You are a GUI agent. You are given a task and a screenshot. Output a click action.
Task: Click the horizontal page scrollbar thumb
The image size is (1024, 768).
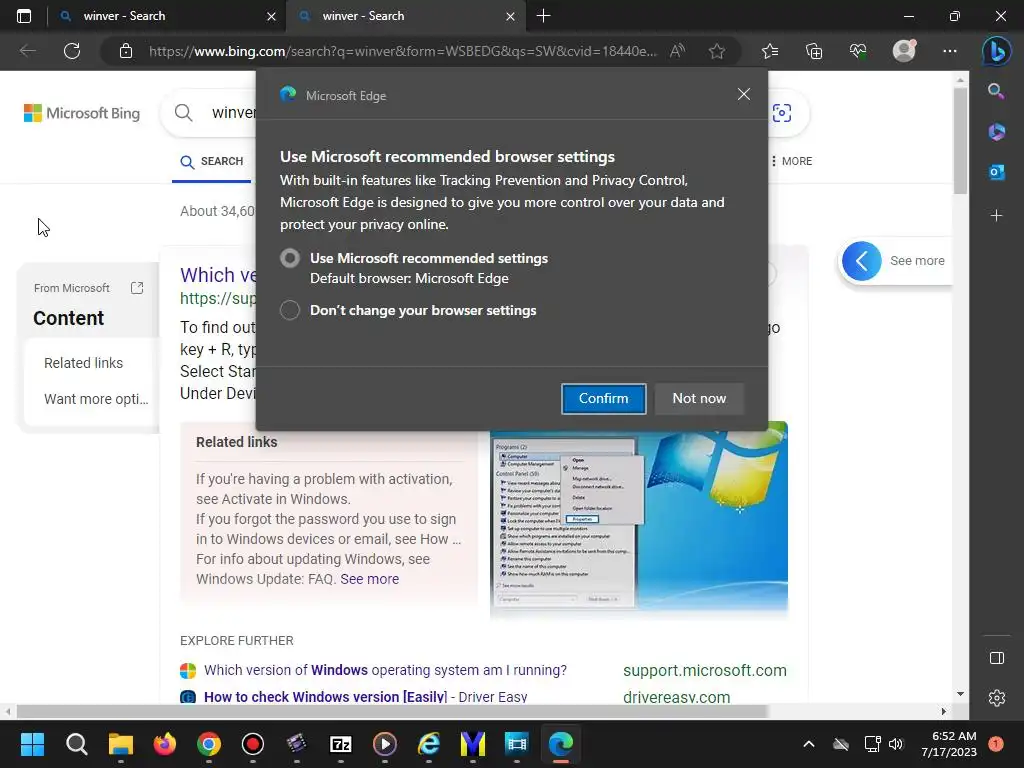(x=392, y=711)
